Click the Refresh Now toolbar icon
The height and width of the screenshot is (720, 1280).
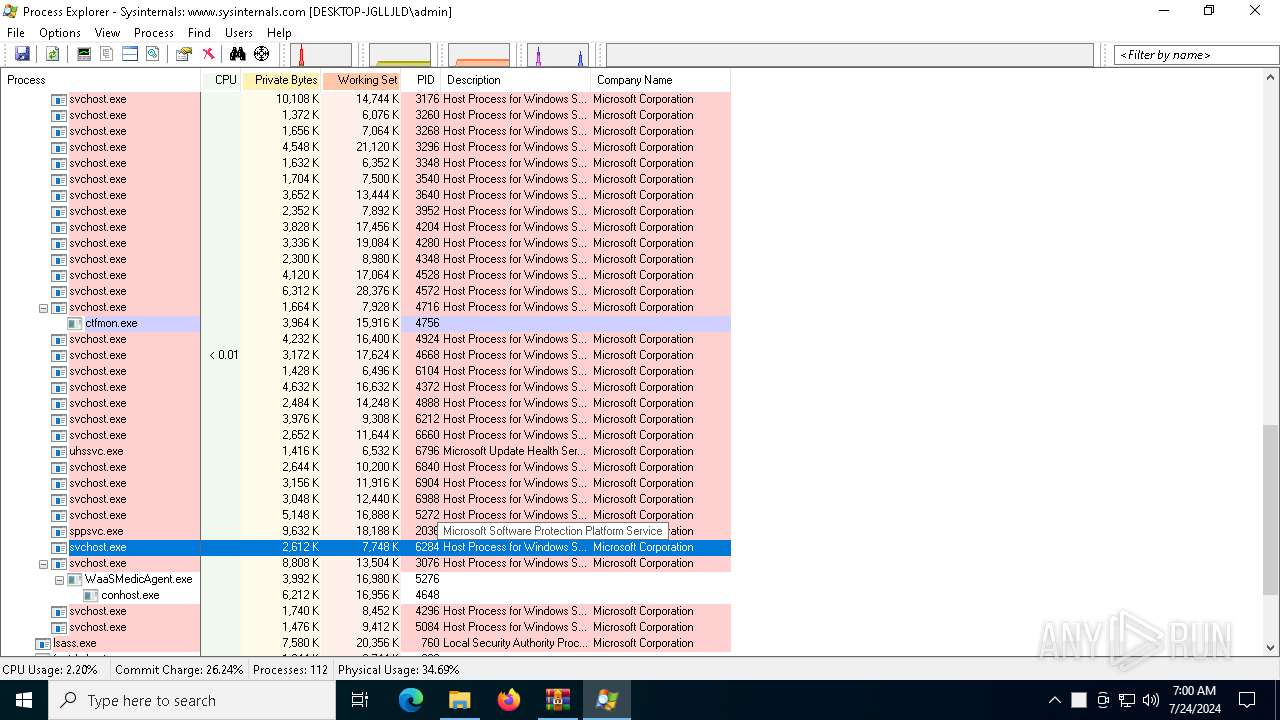coord(52,54)
